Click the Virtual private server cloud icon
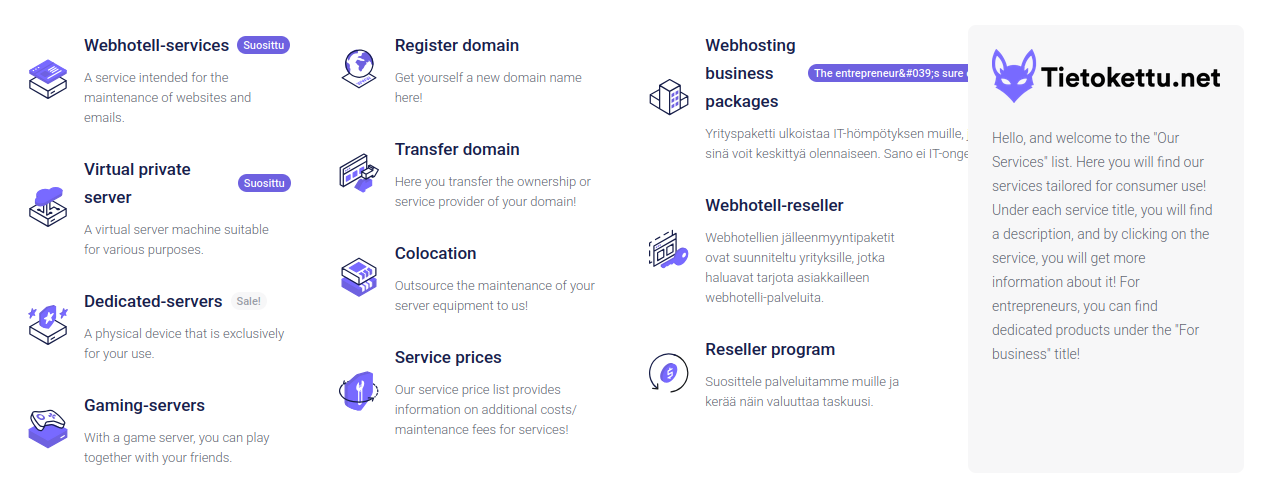The image size is (1272, 498). (x=47, y=203)
